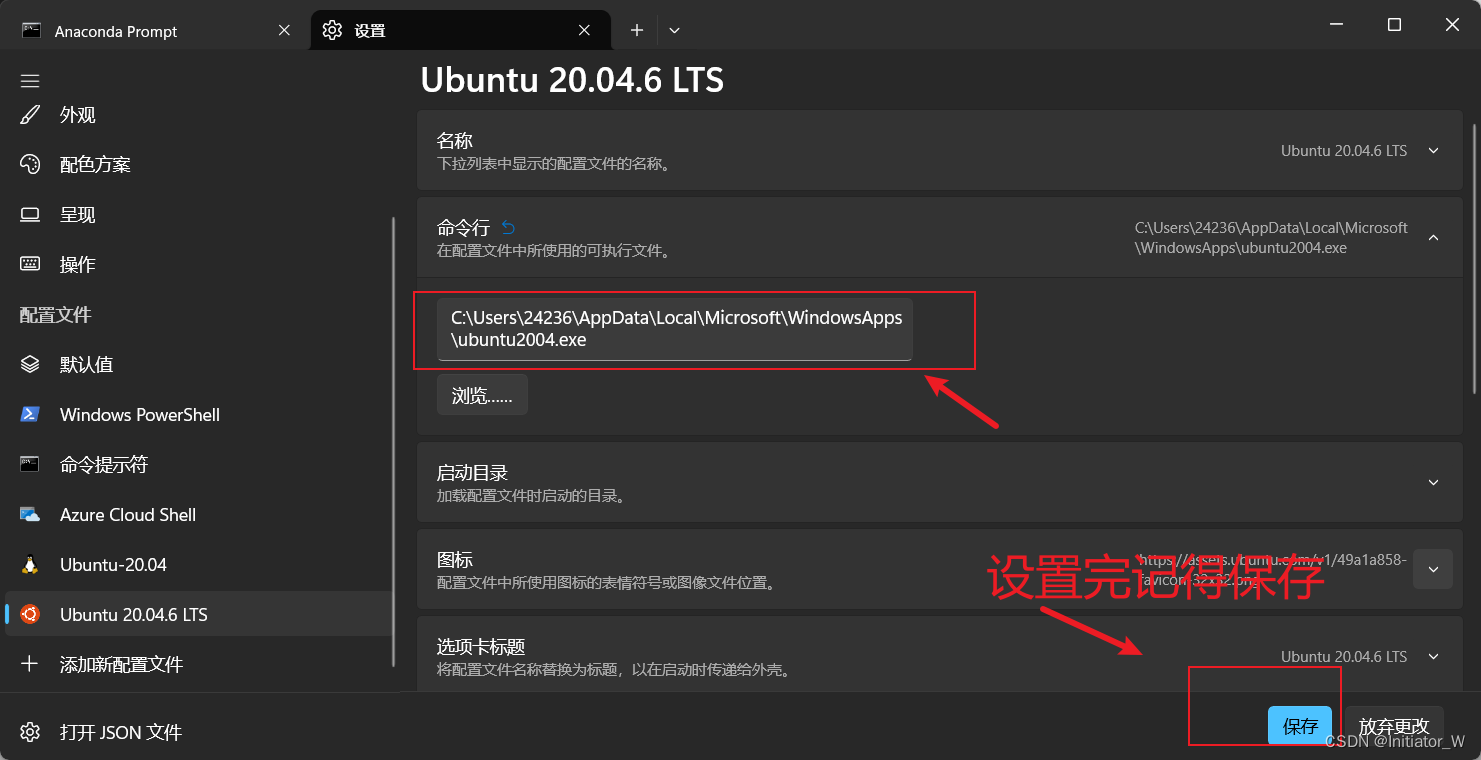Click the Defaults layers icon
This screenshot has width=1481, height=760.
pos(30,364)
